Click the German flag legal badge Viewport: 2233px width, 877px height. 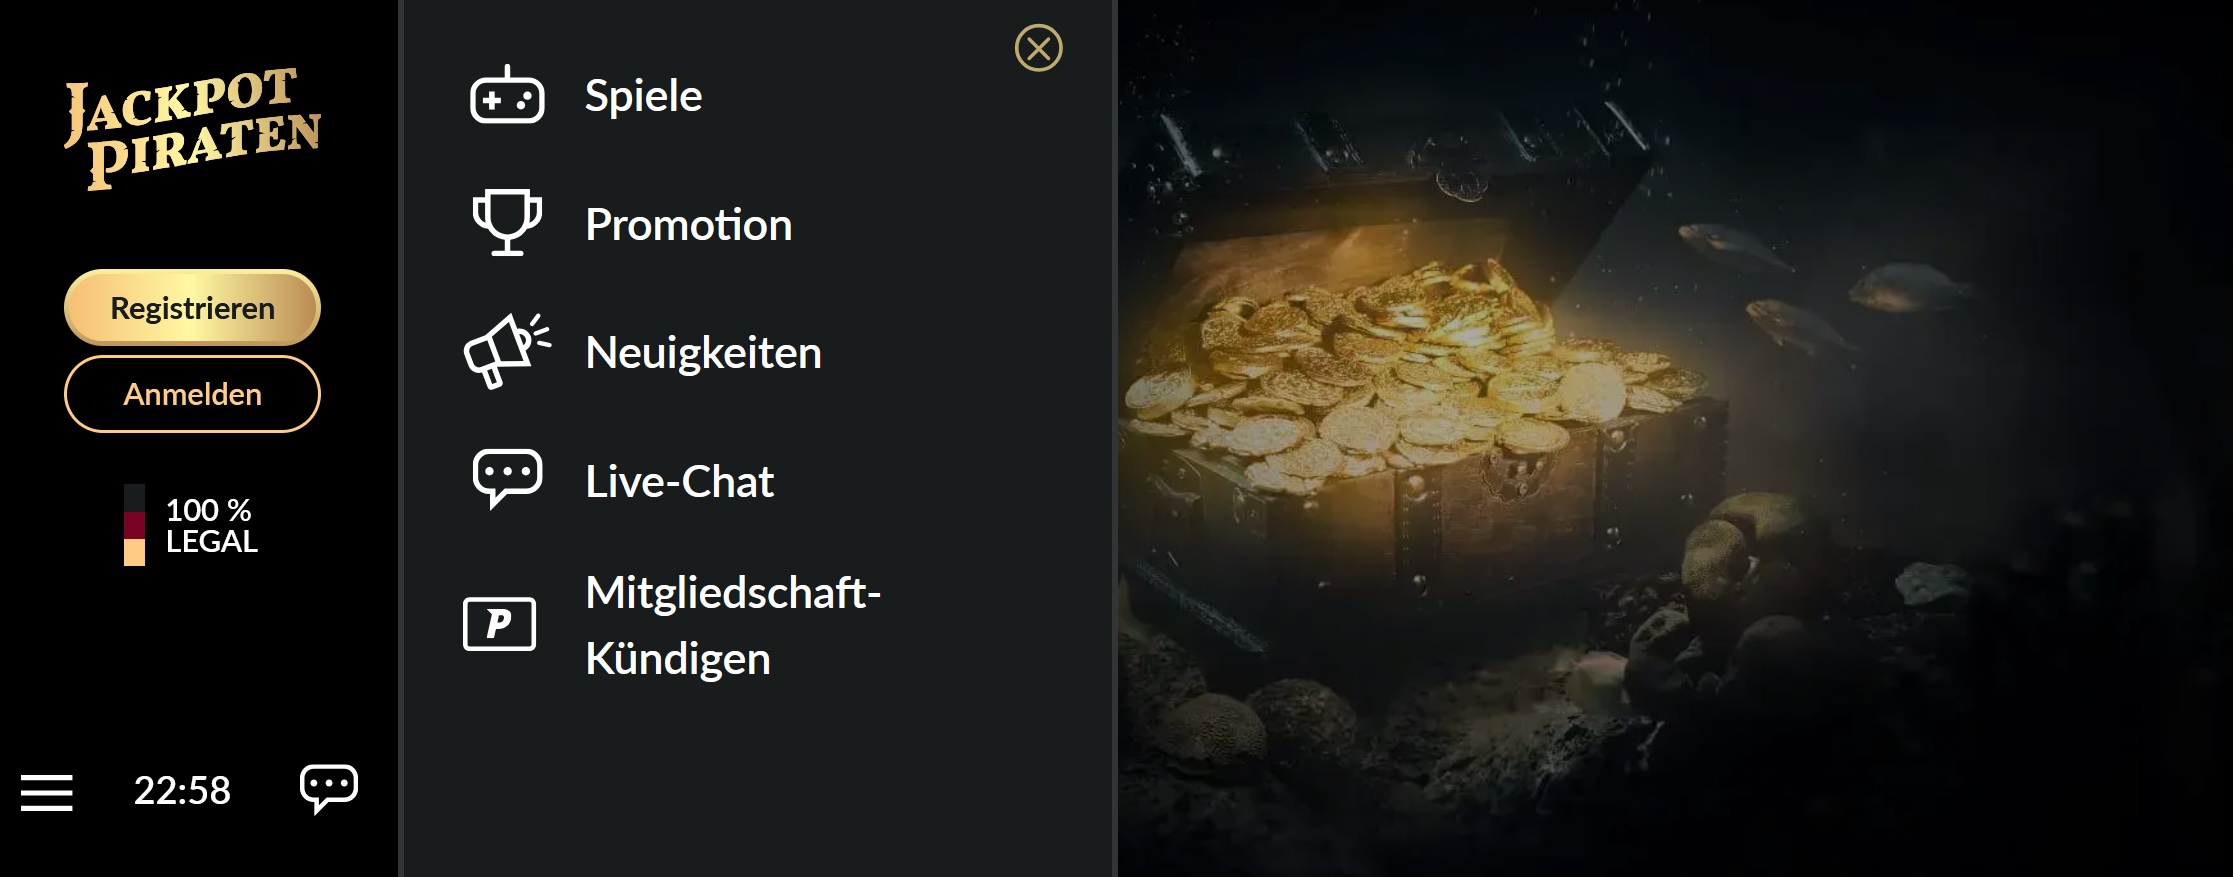pos(134,525)
